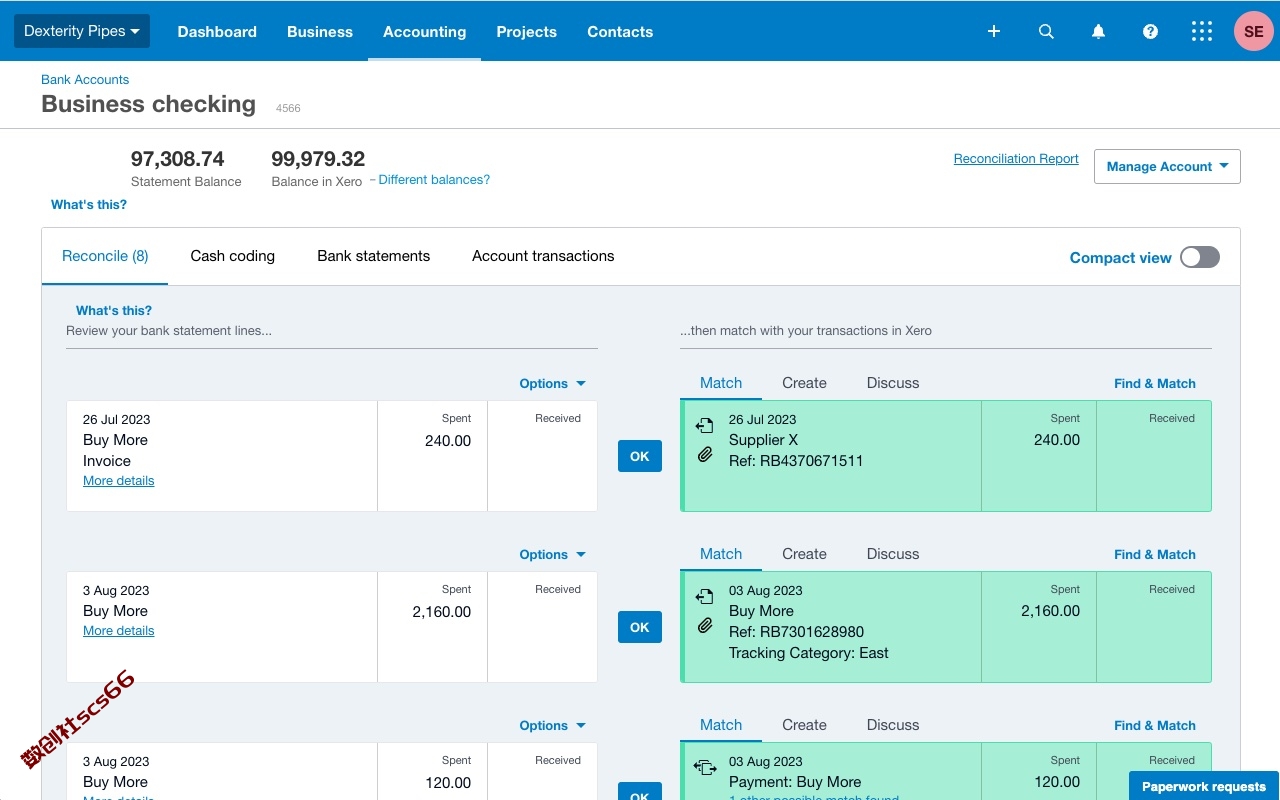Click the payment icon on Payment: Buy More
The height and width of the screenshot is (800, 1280).
705,767
